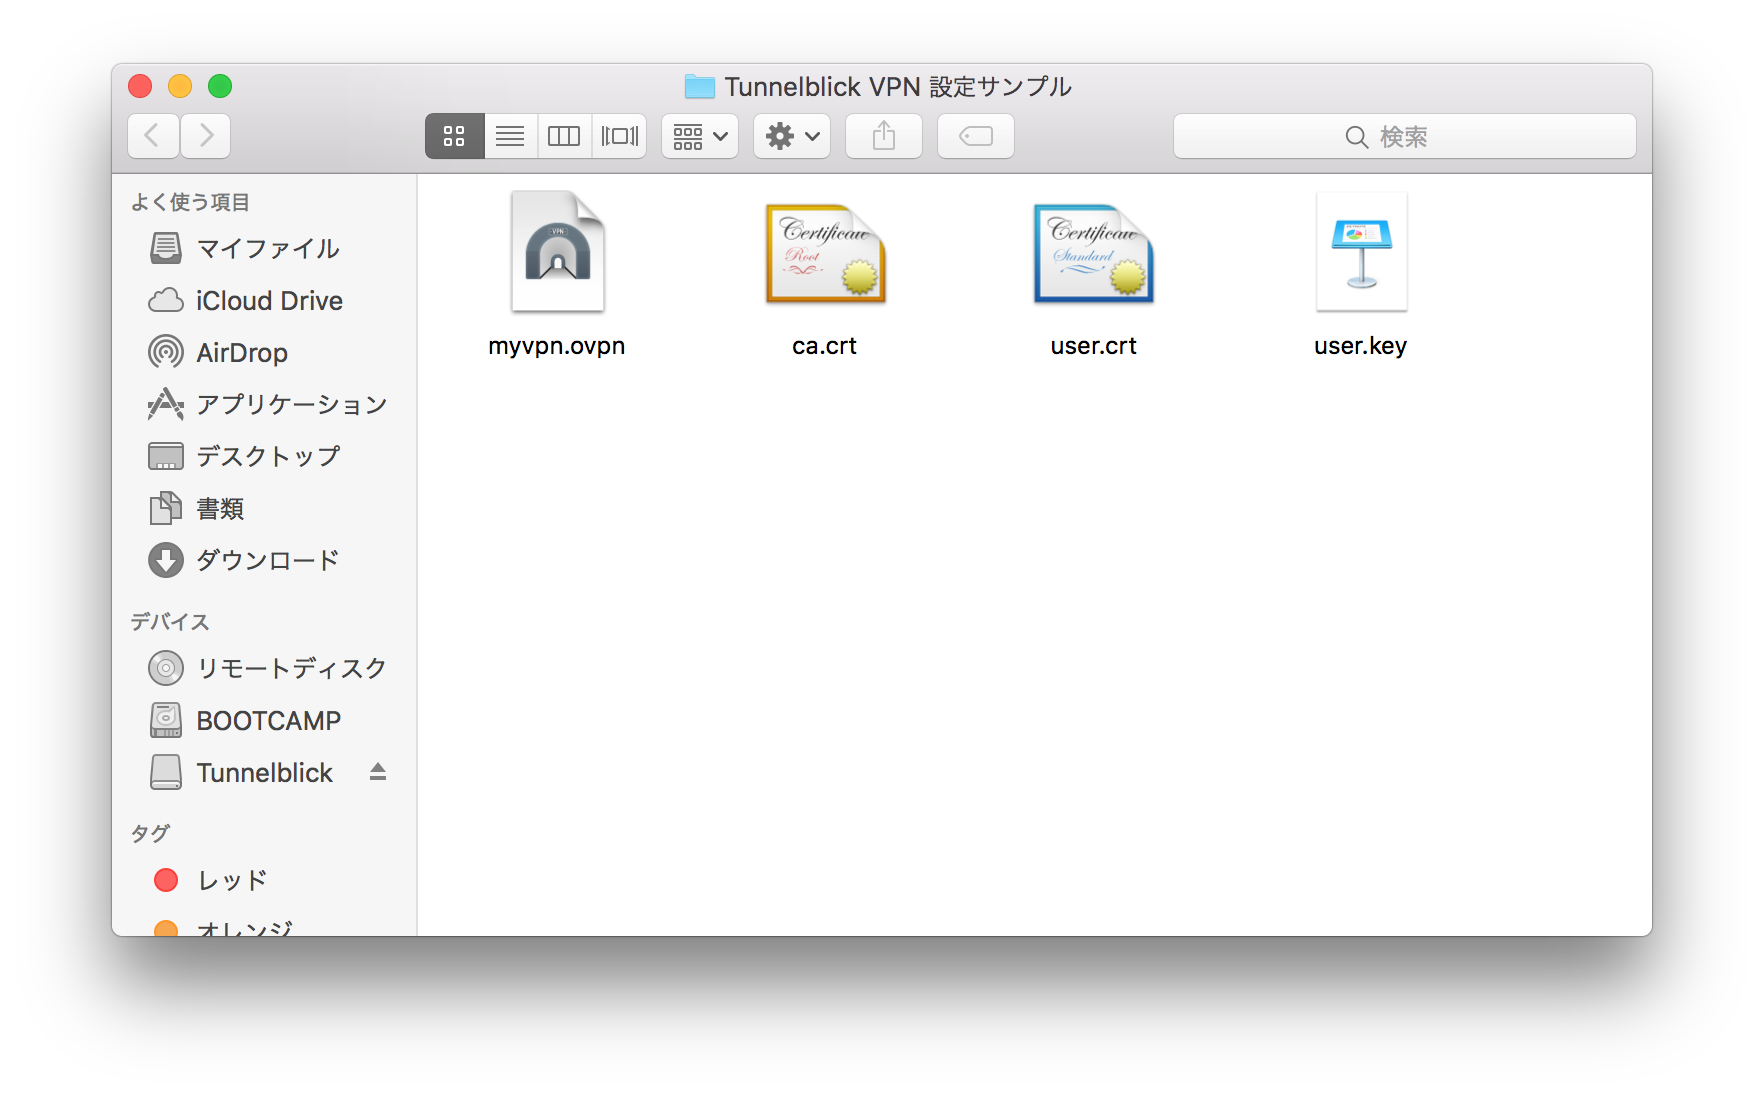
Task: Select the user.crt certificate icon
Action: (1094, 253)
